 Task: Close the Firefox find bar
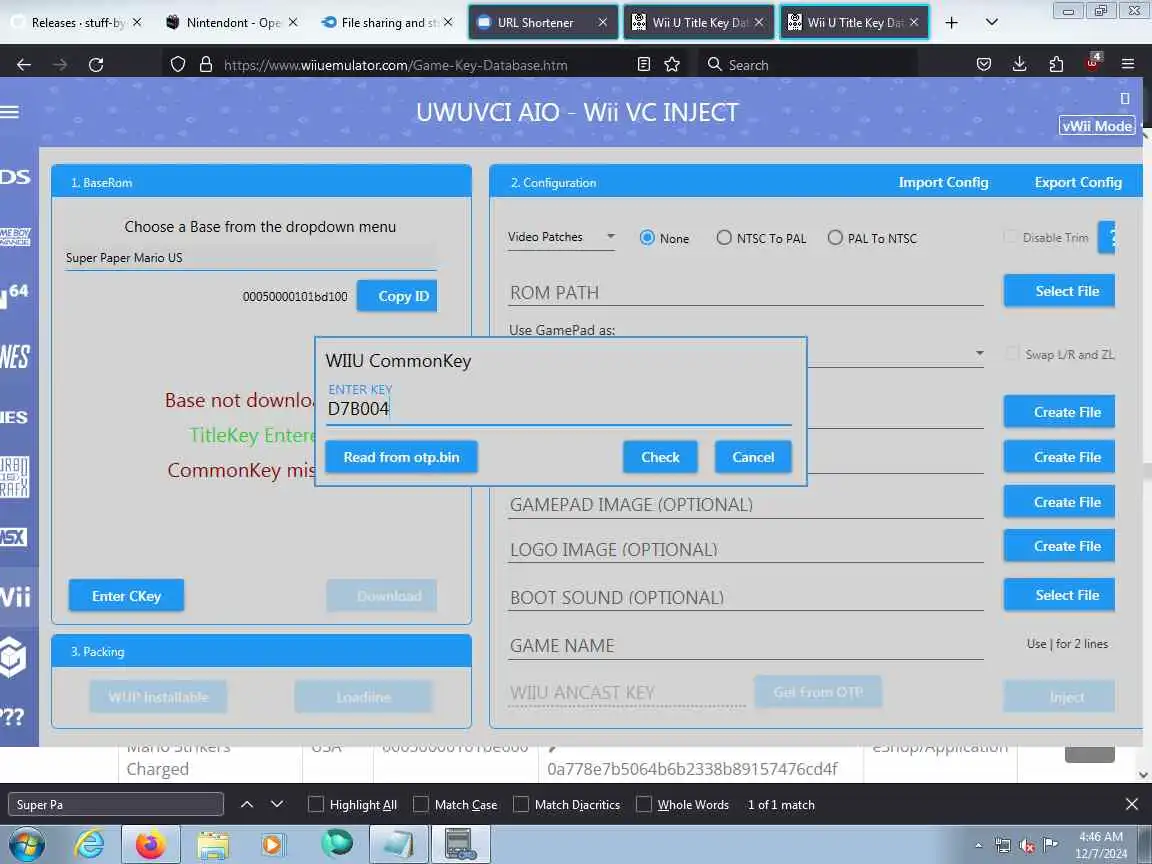[x=1131, y=804]
